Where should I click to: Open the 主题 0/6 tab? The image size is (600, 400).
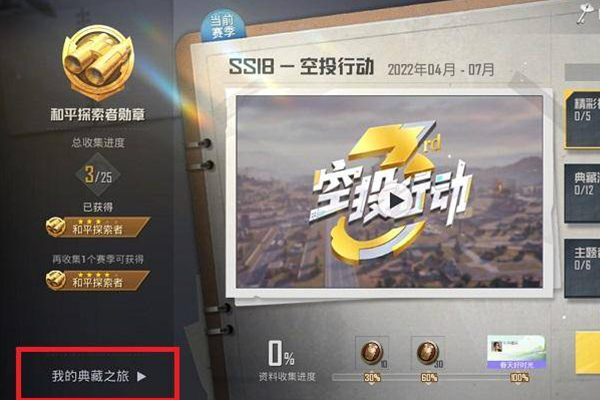(x=582, y=268)
